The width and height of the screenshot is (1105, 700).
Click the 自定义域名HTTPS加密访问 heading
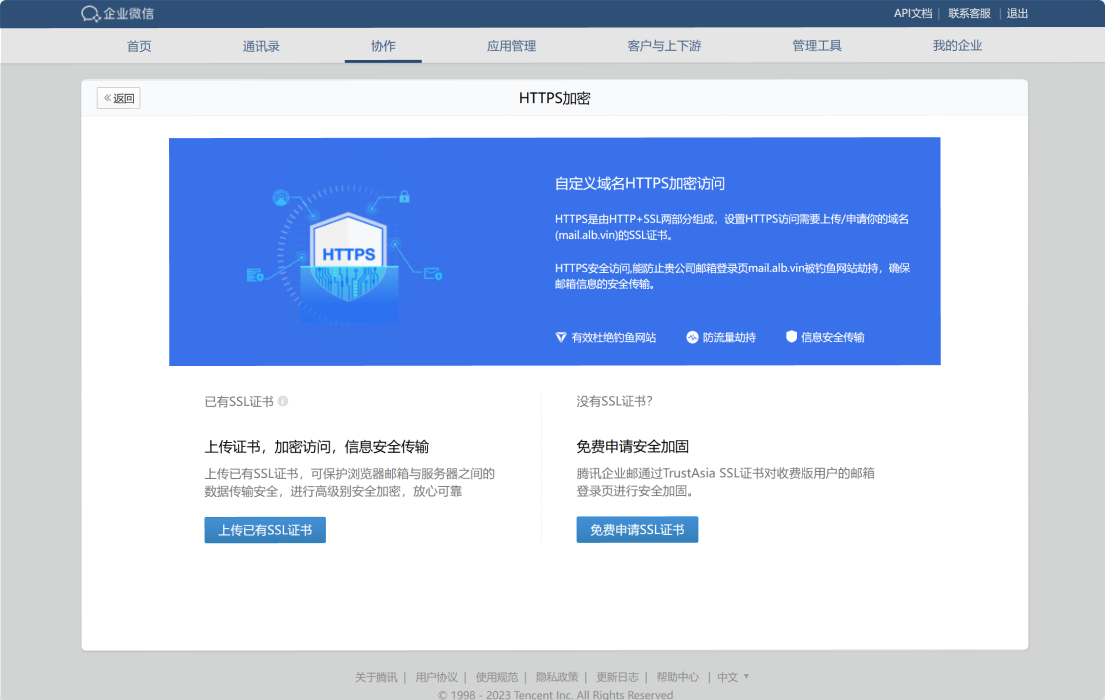point(639,183)
